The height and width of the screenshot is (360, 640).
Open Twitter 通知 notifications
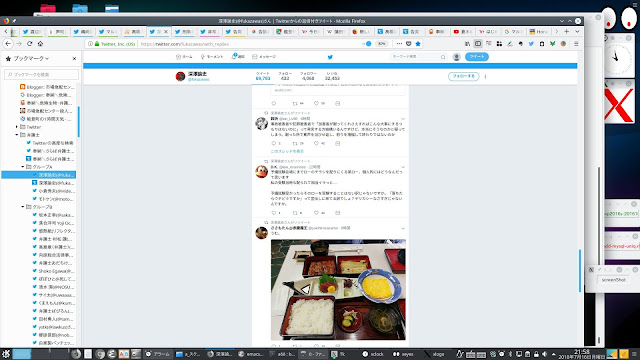[x=238, y=57]
